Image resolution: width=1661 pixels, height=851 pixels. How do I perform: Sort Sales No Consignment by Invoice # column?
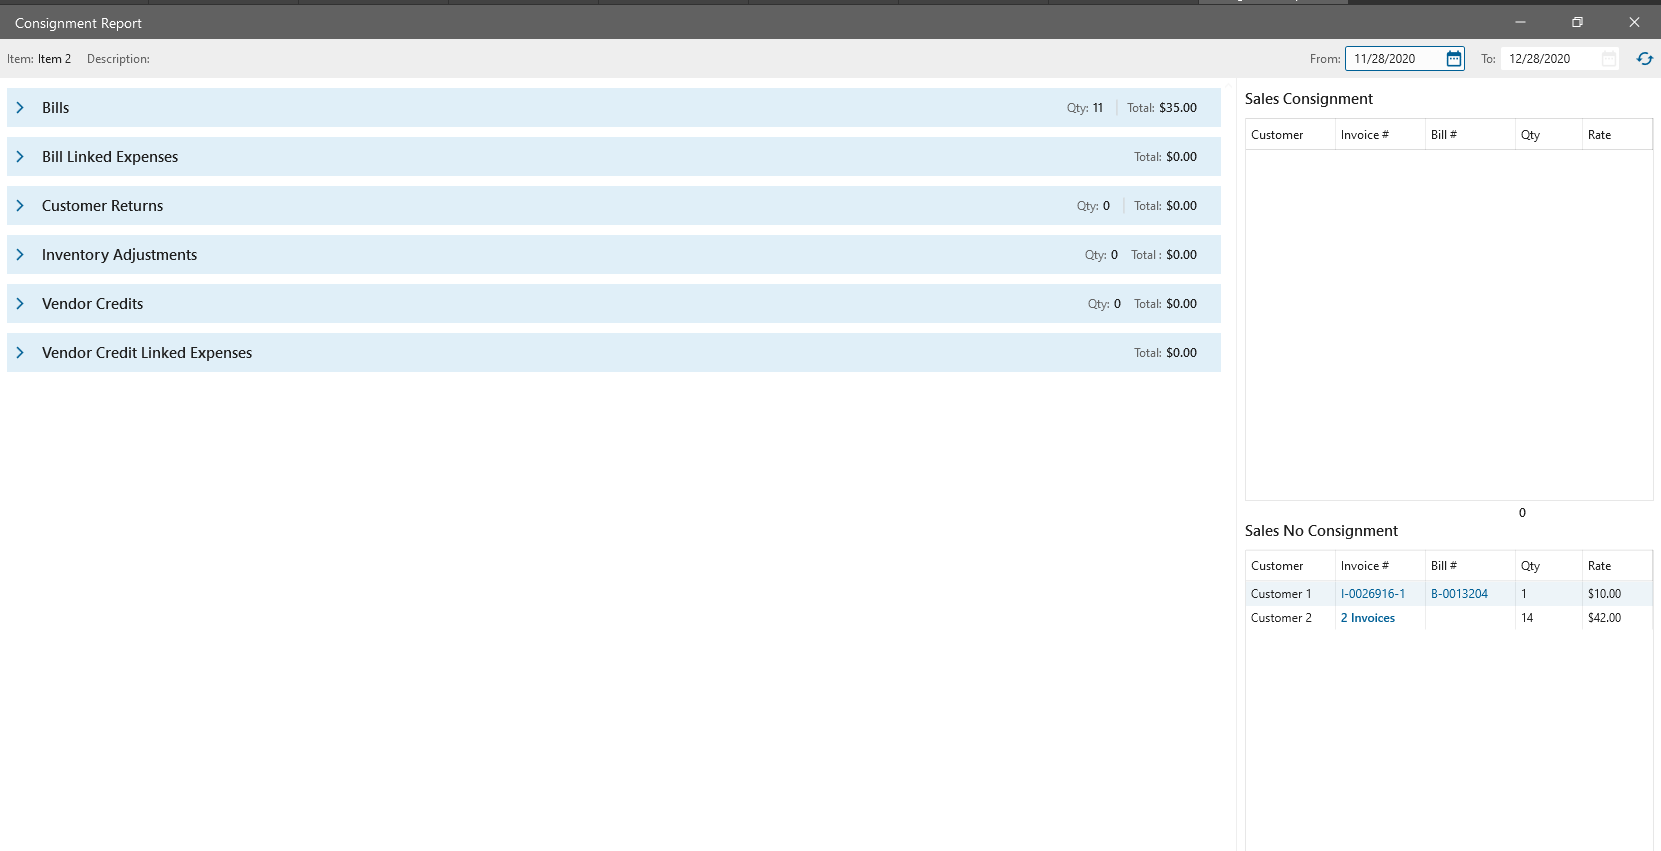coord(1380,566)
